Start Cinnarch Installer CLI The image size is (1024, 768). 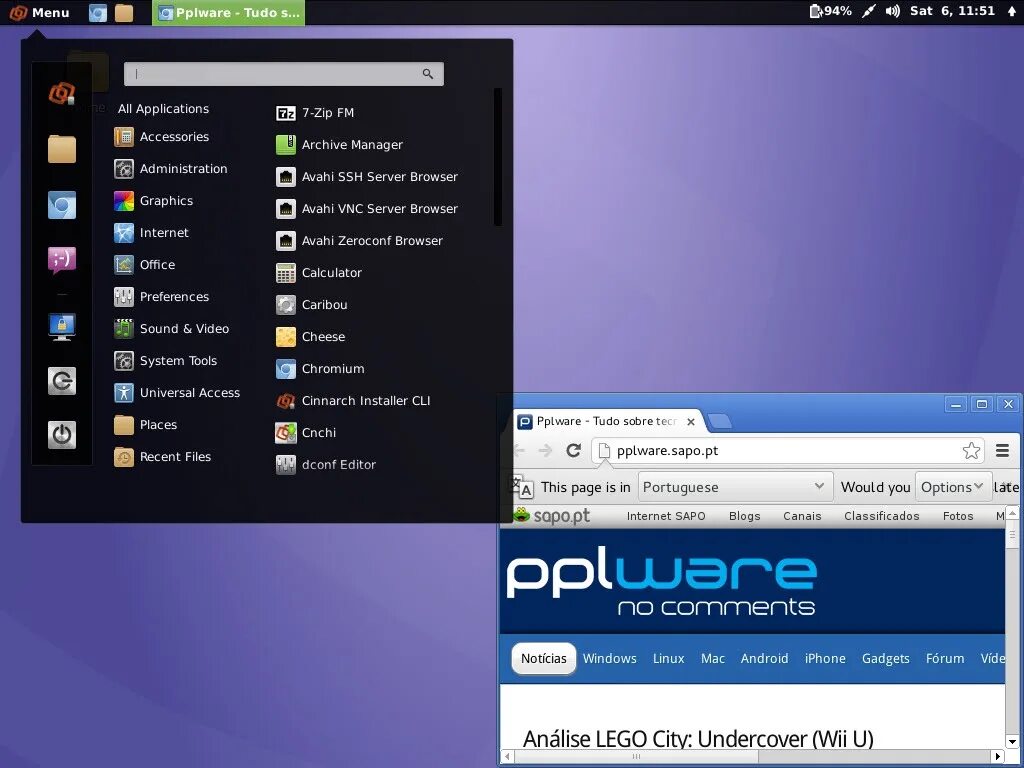tap(353, 401)
